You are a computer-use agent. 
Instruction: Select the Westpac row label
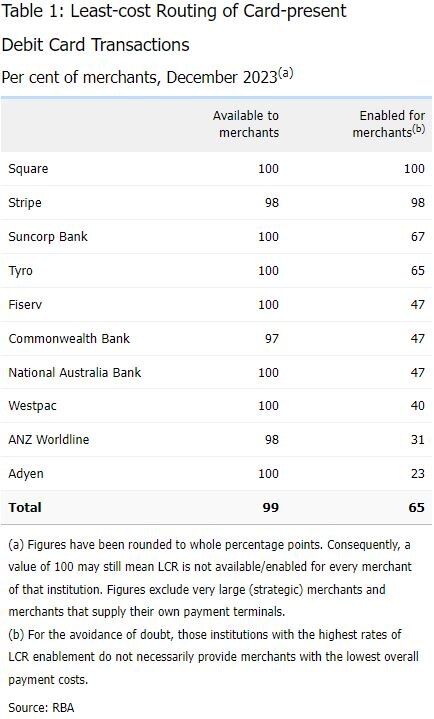coord(32,406)
